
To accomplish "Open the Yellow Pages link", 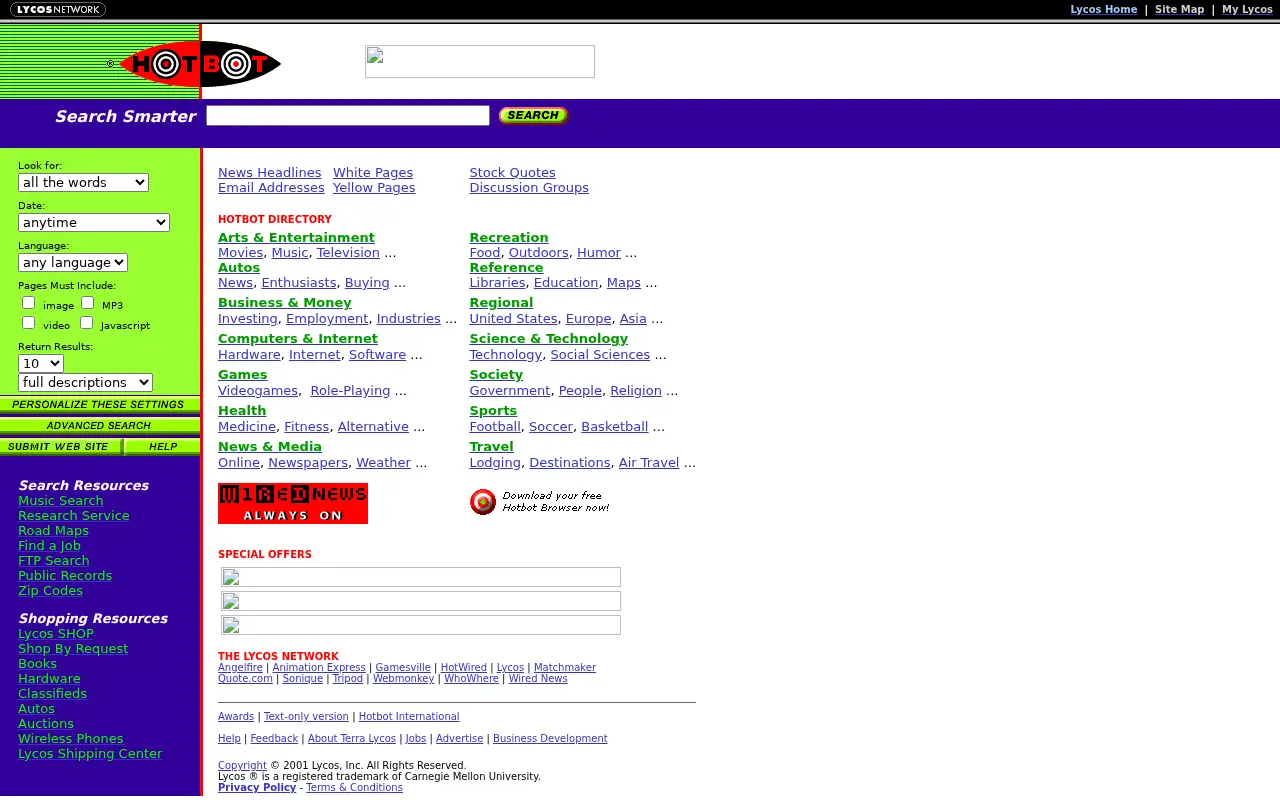I will coord(374,188).
